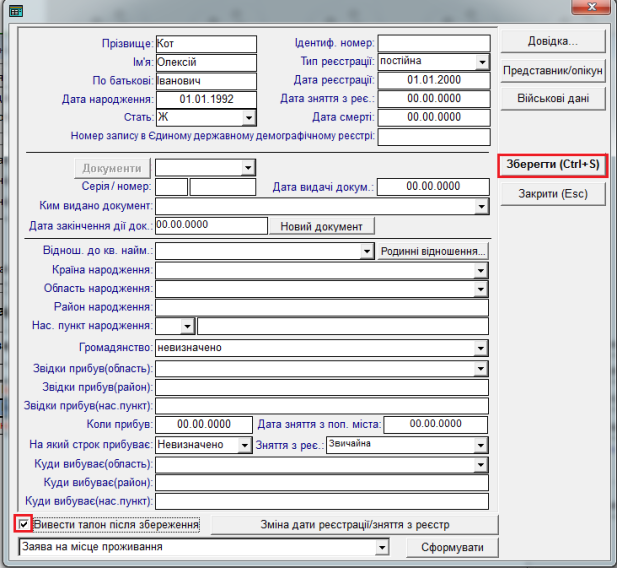Viewport: 617px width, 568px height.
Task: Expand the 'Країна народження' dropdown
Action: pos(481,271)
